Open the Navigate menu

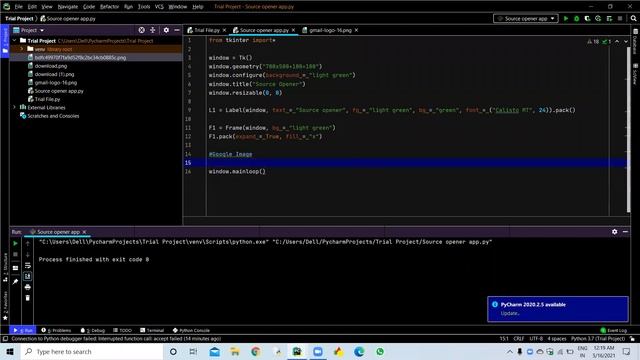[x=67, y=7]
